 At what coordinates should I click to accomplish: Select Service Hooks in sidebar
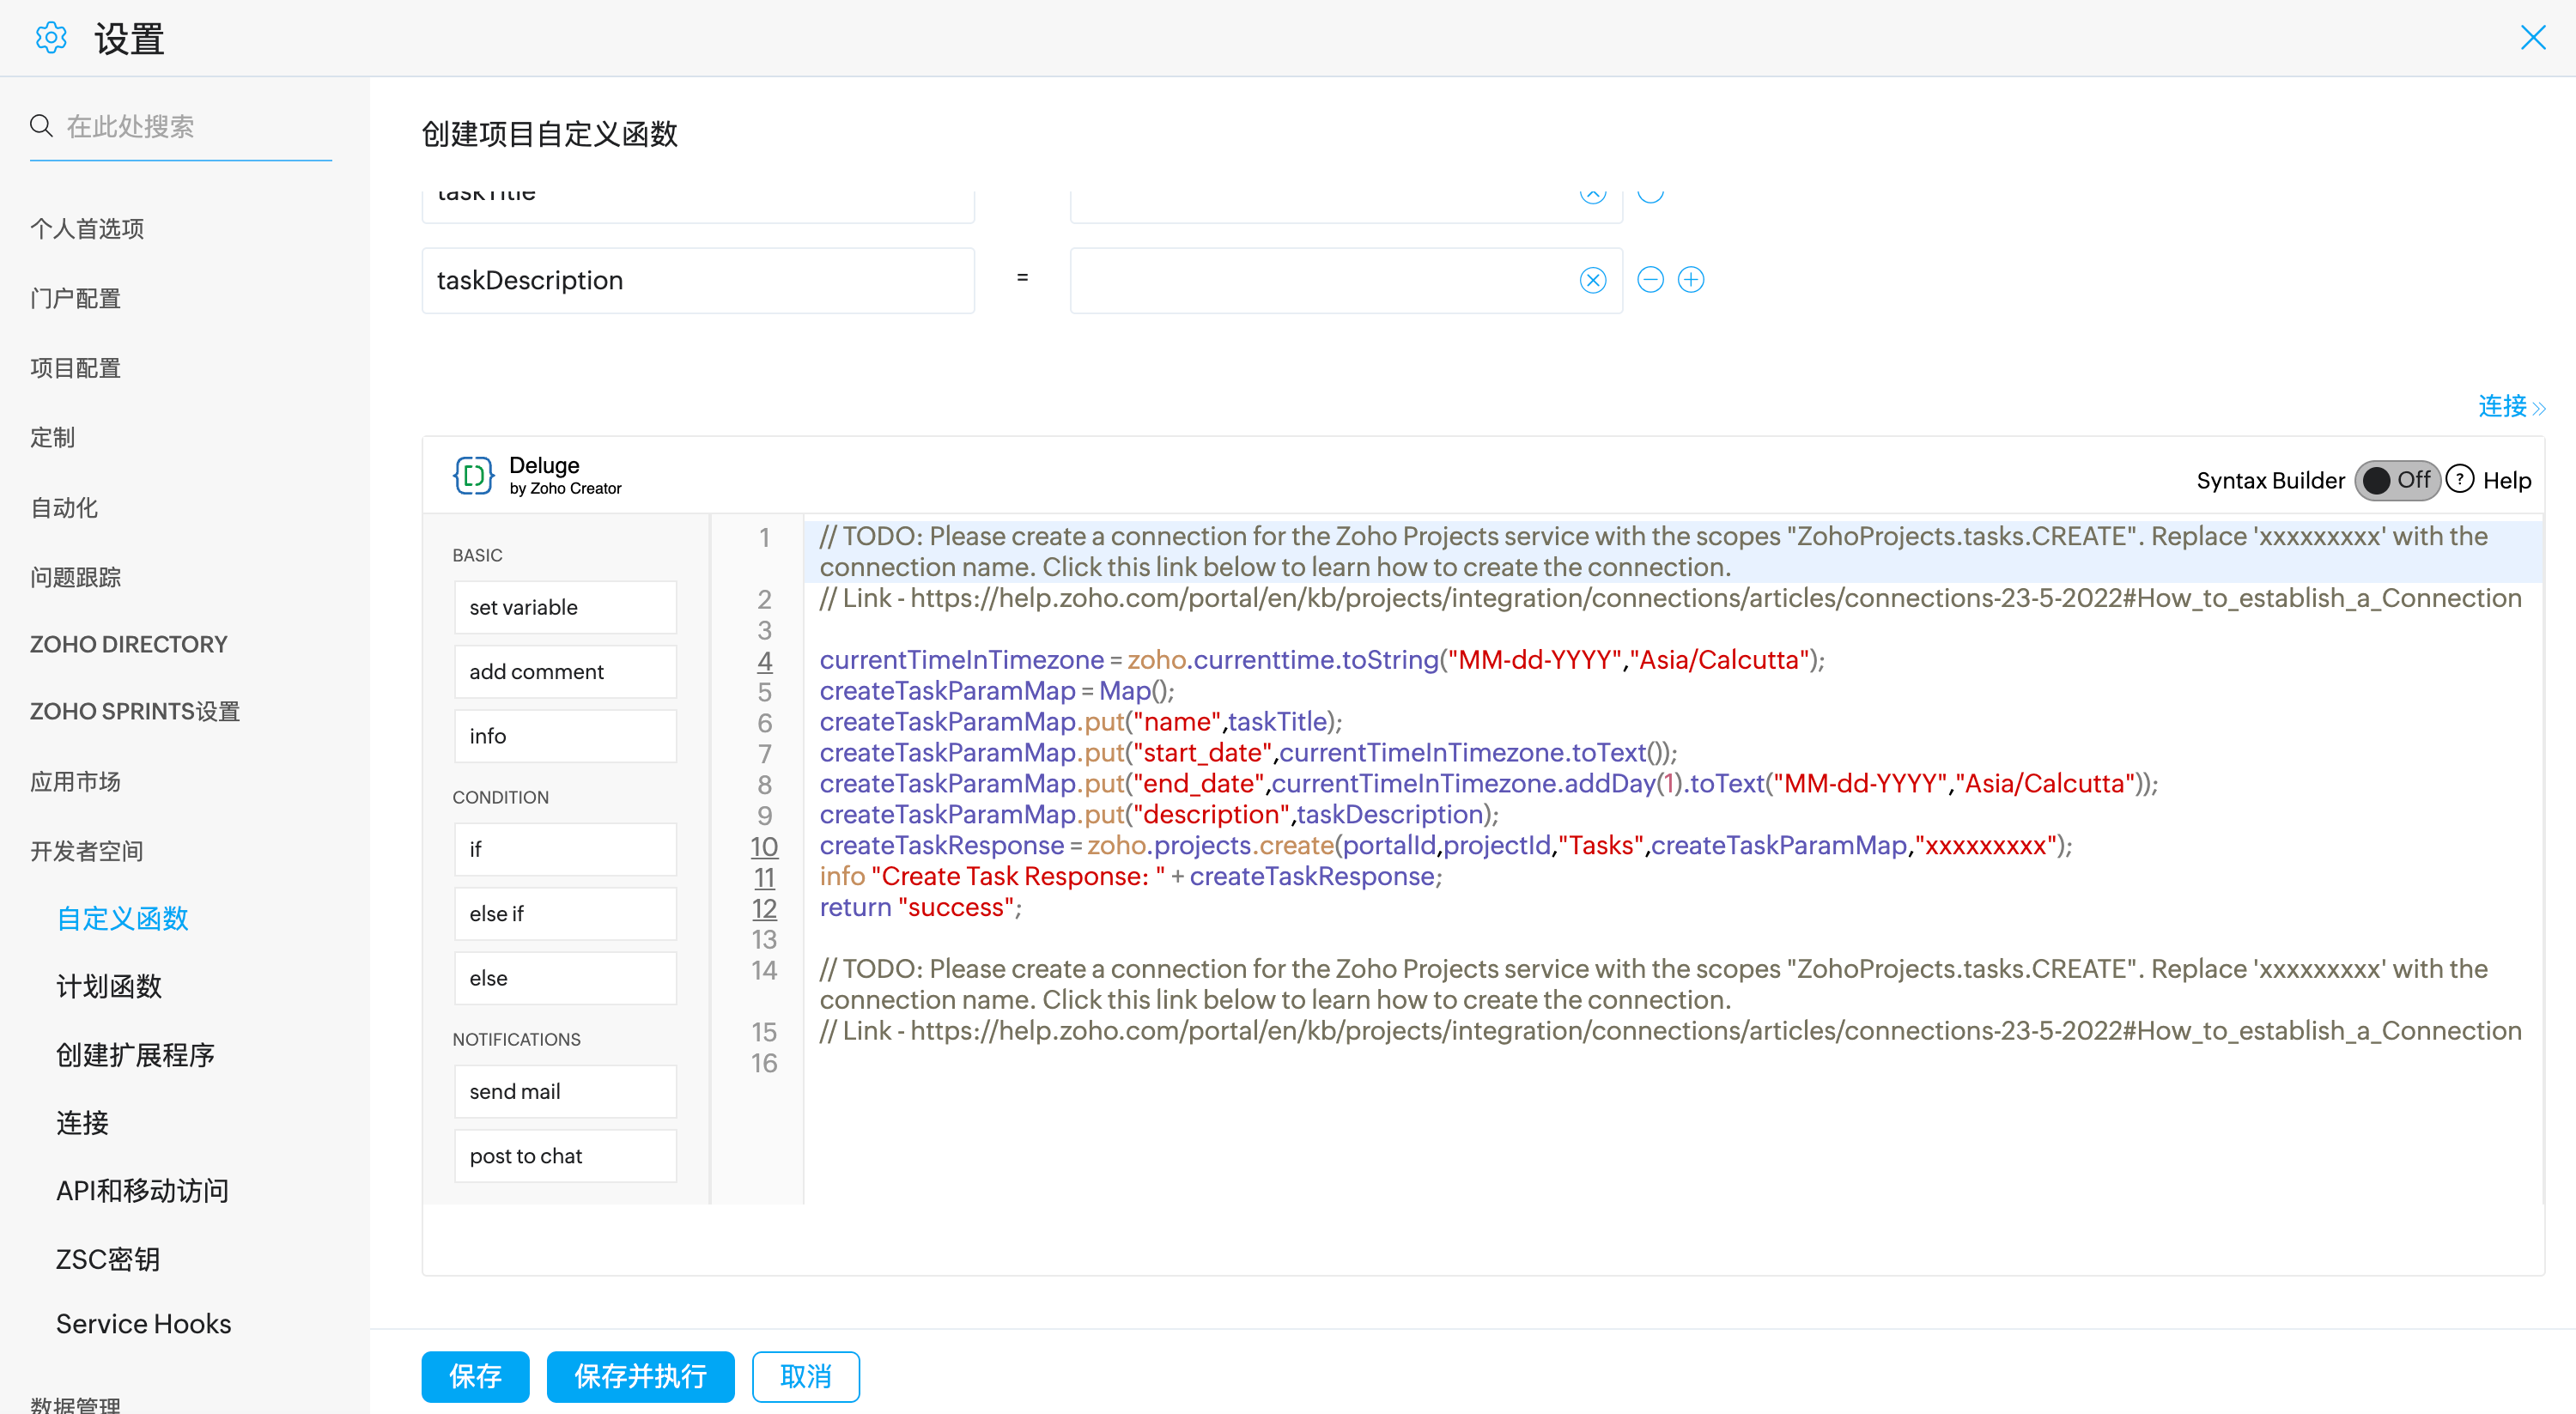click(143, 1324)
